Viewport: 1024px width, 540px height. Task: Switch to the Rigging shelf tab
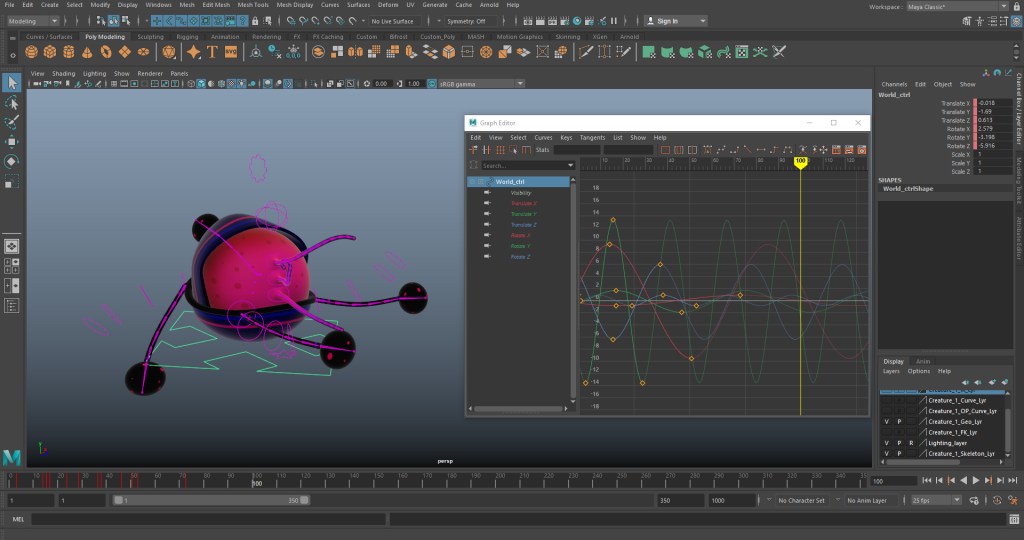coord(186,37)
